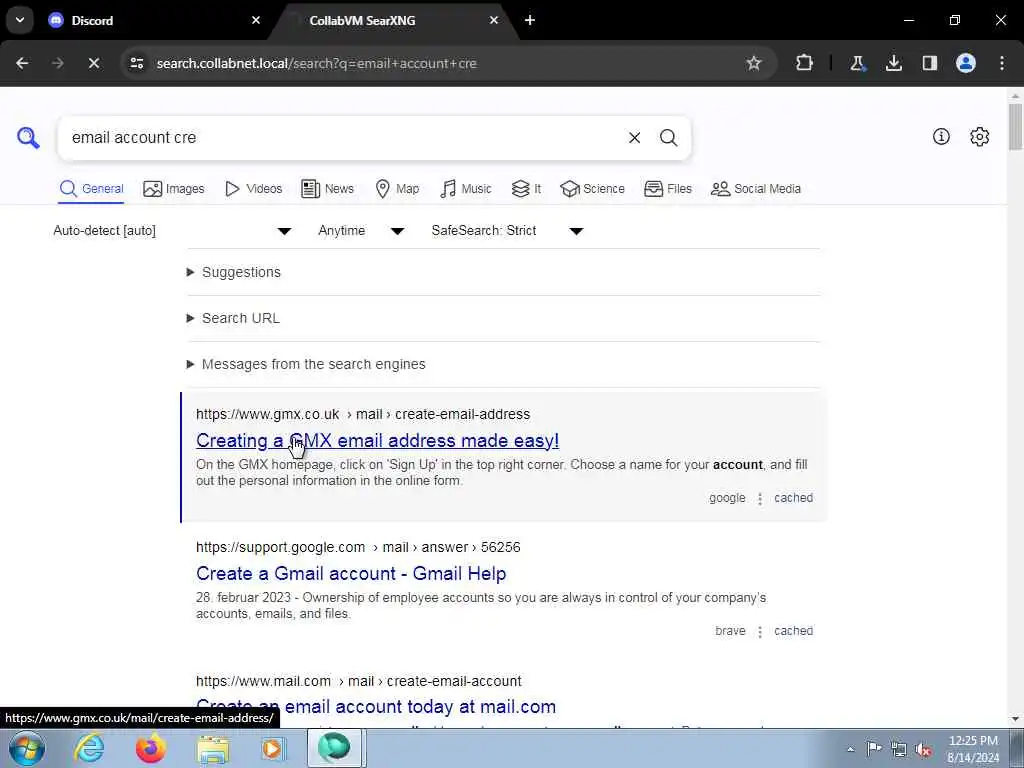The width and height of the screenshot is (1024, 768).
Task: Focus the search query input field
Action: 343,138
